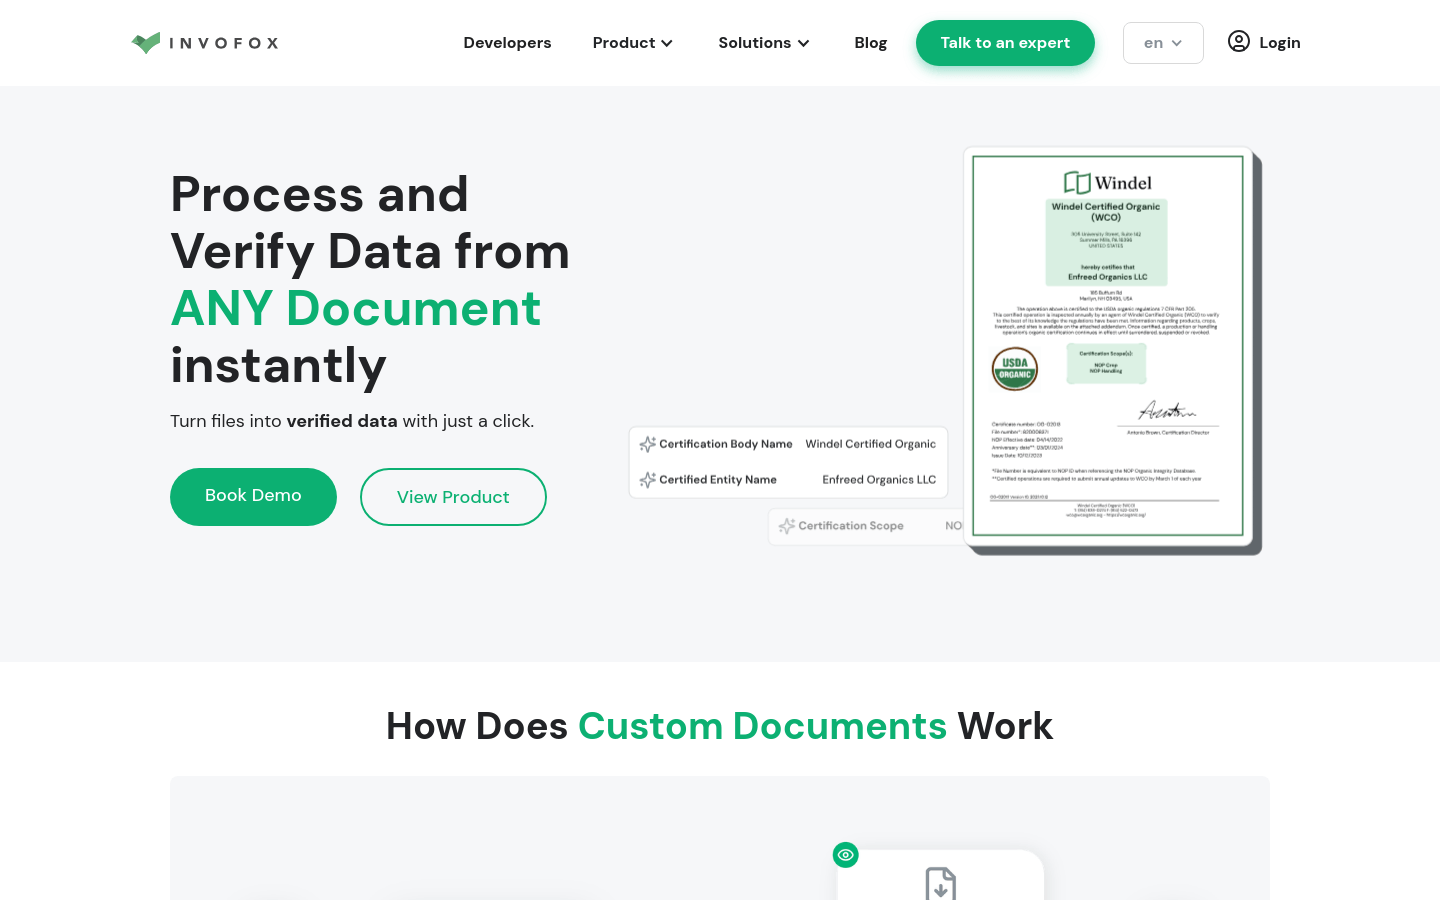The width and height of the screenshot is (1440, 900).
Task: Click the Login link text
Action: [x=1280, y=43]
